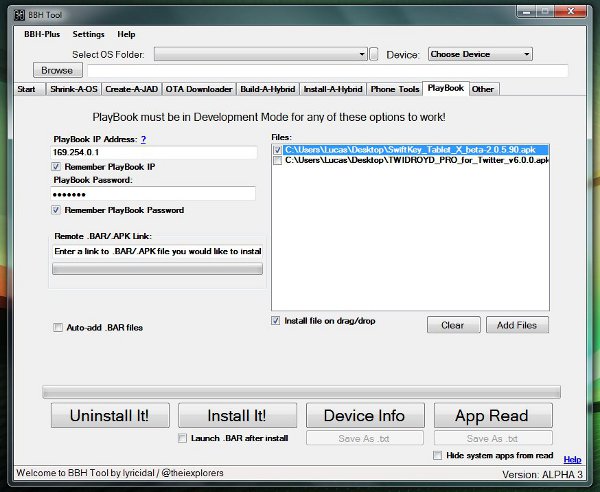The height and width of the screenshot is (492, 600).
Task: Click the Clear button
Action: coord(453,325)
